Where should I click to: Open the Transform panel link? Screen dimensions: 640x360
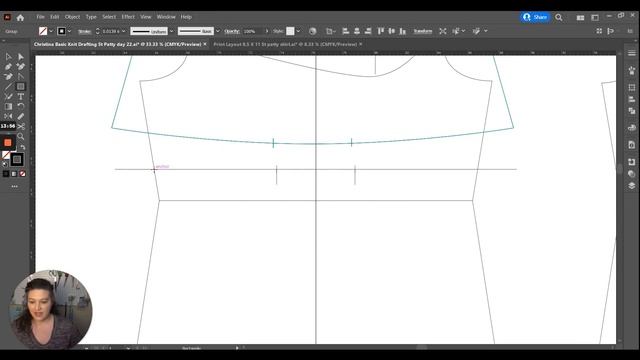coord(423,31)
